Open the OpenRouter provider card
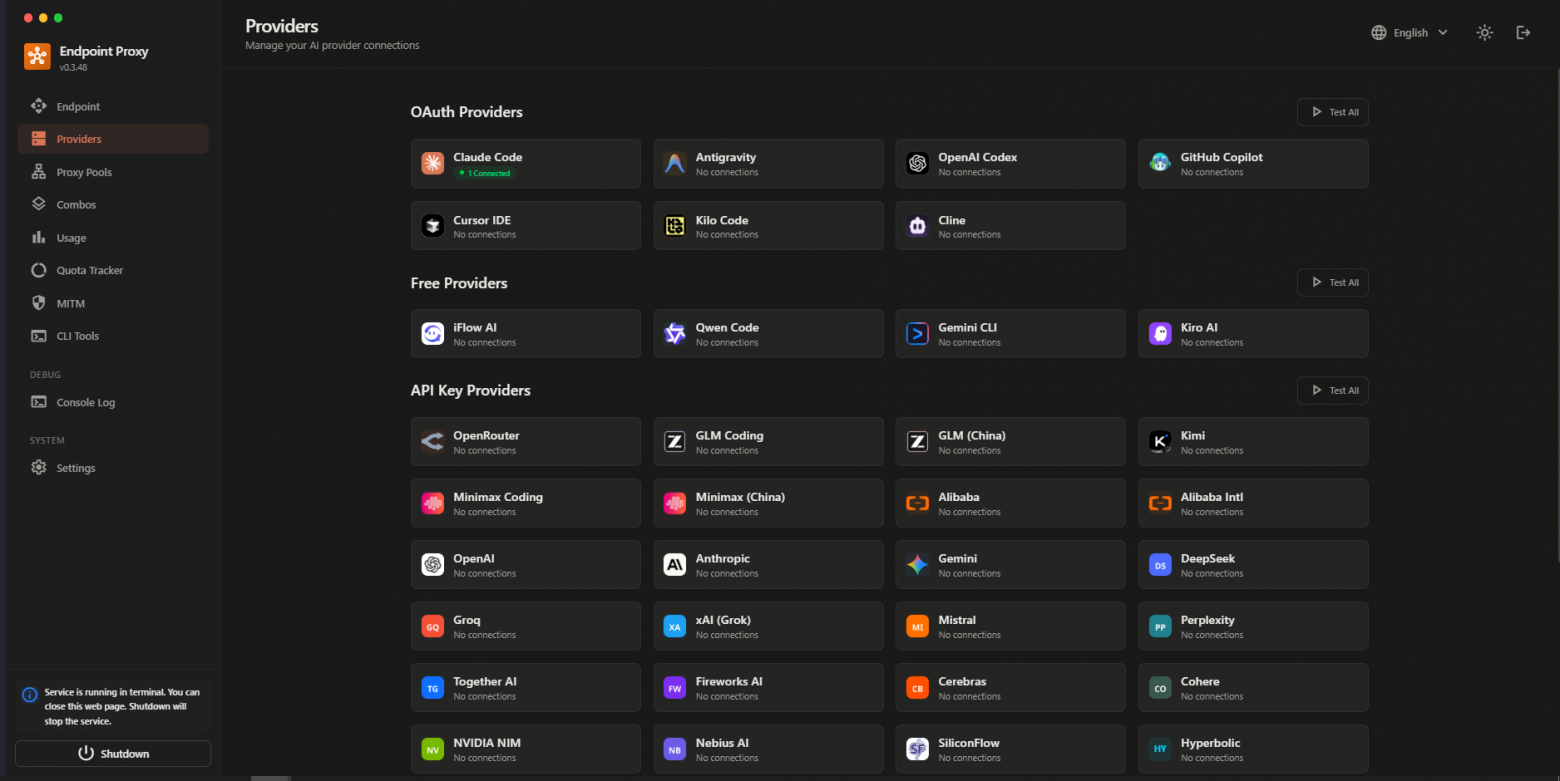Screen dimensions: 1560x781 [526, 442]
